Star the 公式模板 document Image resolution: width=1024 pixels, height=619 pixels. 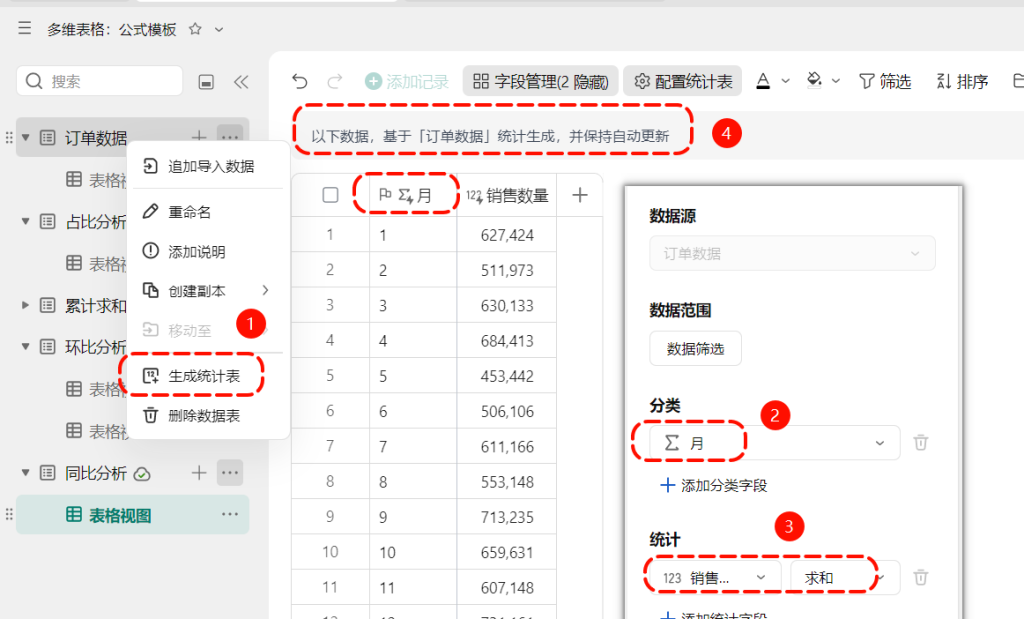click(195, 29)
